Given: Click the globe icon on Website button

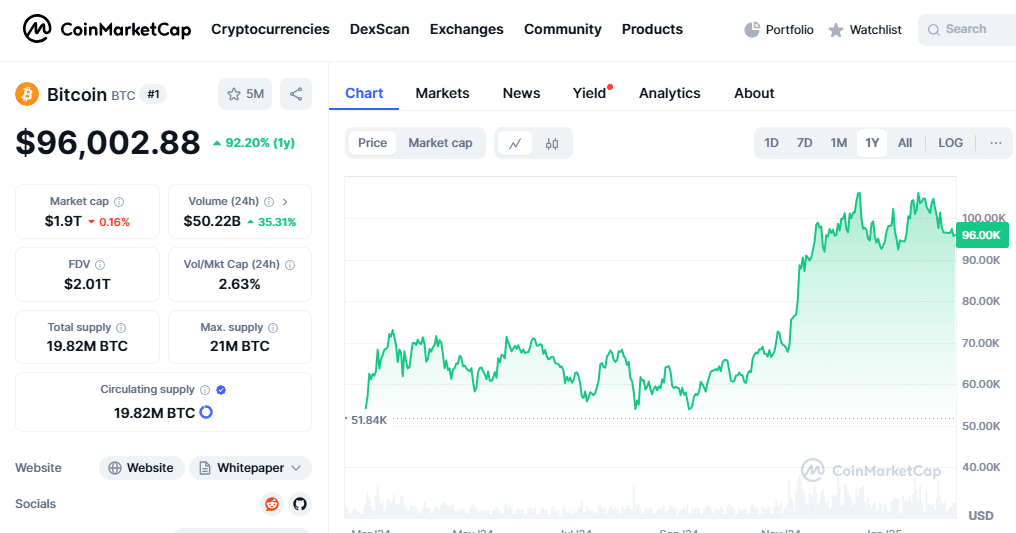Looking at the screenshot, I should click(115, 468).
